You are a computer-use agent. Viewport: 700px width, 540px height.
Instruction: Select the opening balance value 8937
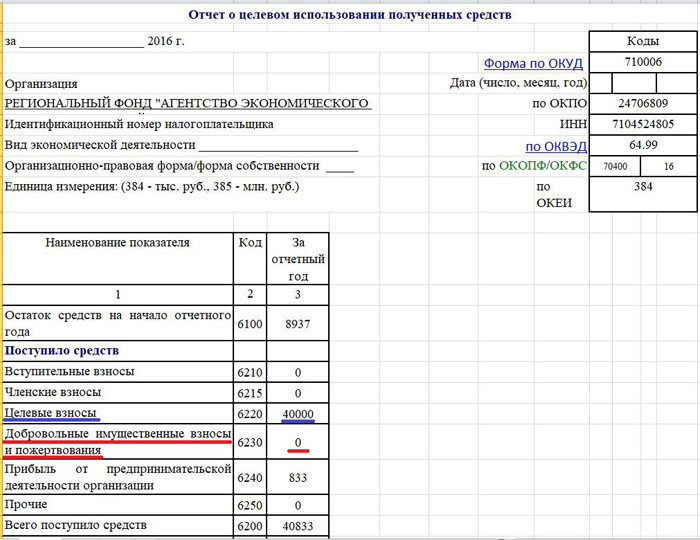[298, 325]
